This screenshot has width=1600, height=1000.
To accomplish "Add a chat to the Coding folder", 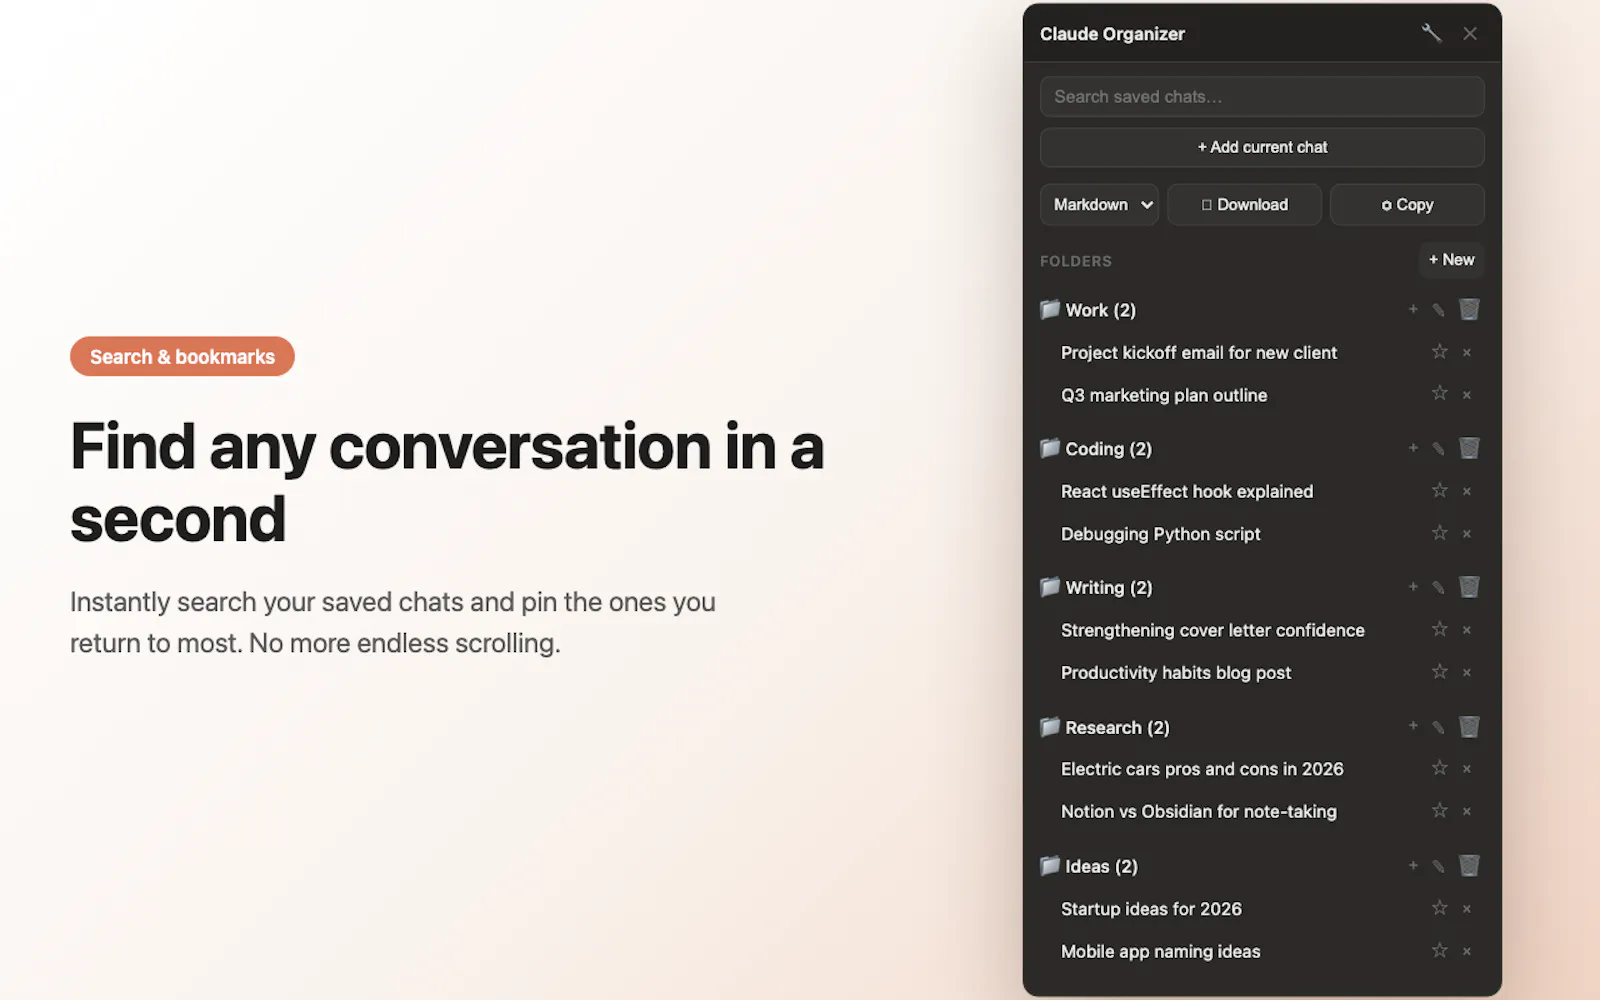I will [x=1413, y=448].
